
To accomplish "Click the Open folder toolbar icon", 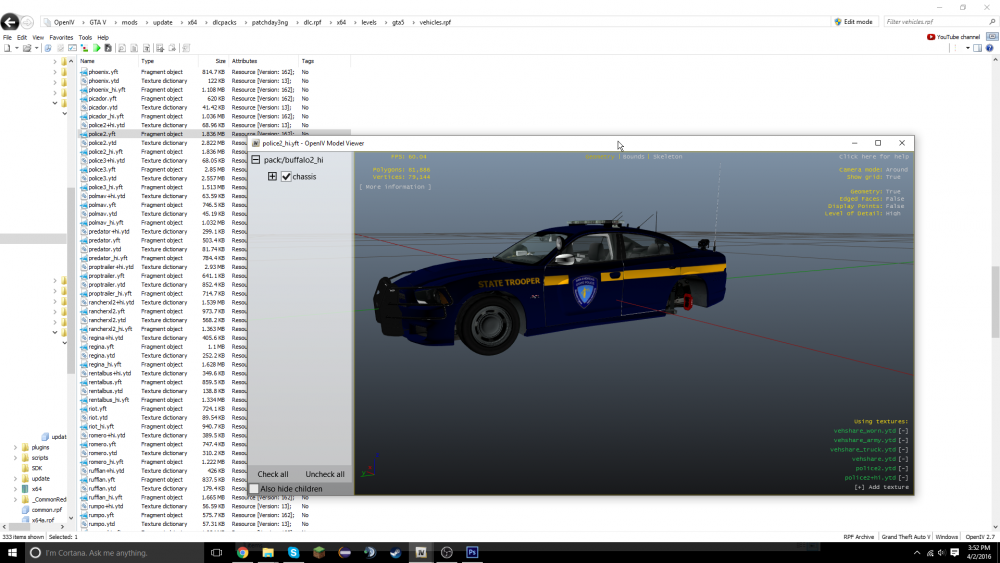I will tap(27, 48).
